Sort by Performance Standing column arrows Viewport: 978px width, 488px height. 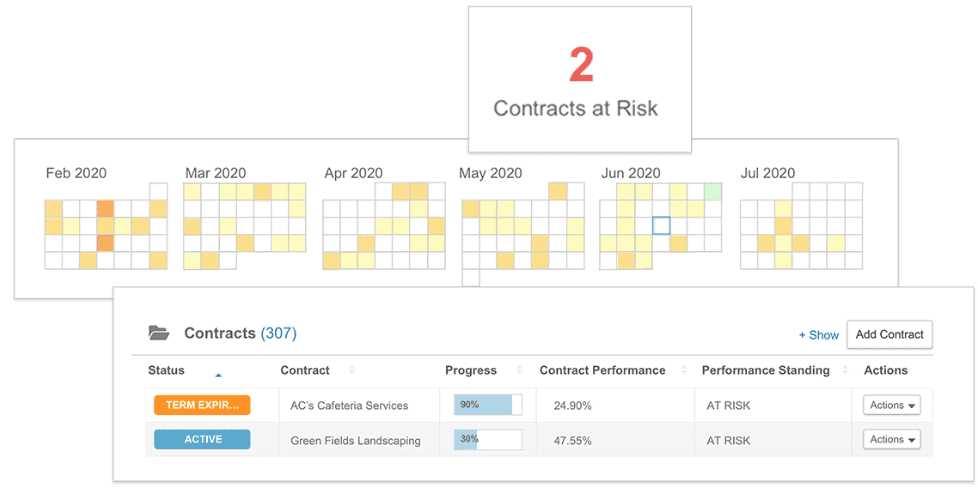point(845,371)
